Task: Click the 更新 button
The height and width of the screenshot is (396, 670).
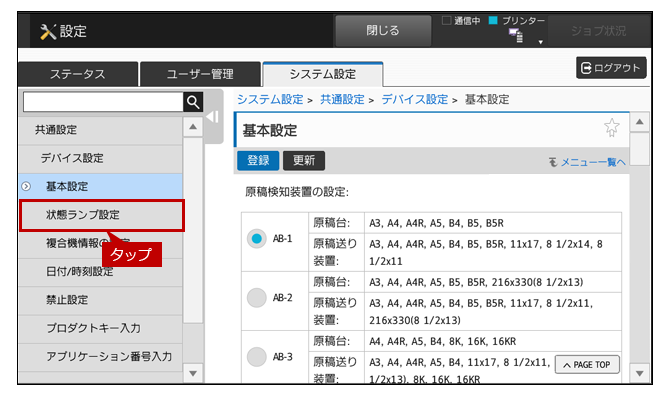Action: (304, 161)
